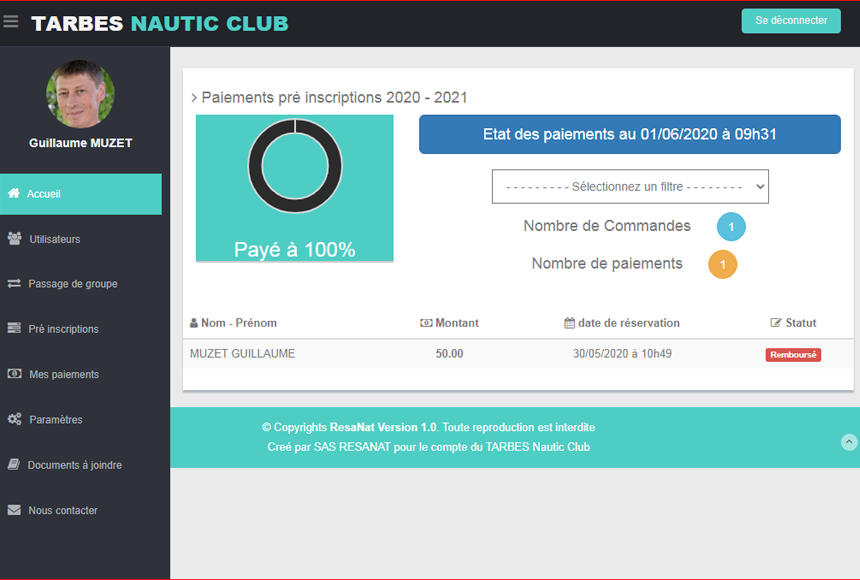The image size is (860, 580).
Task: Click the Nombre de Commandes label
Action: (607, 226)
